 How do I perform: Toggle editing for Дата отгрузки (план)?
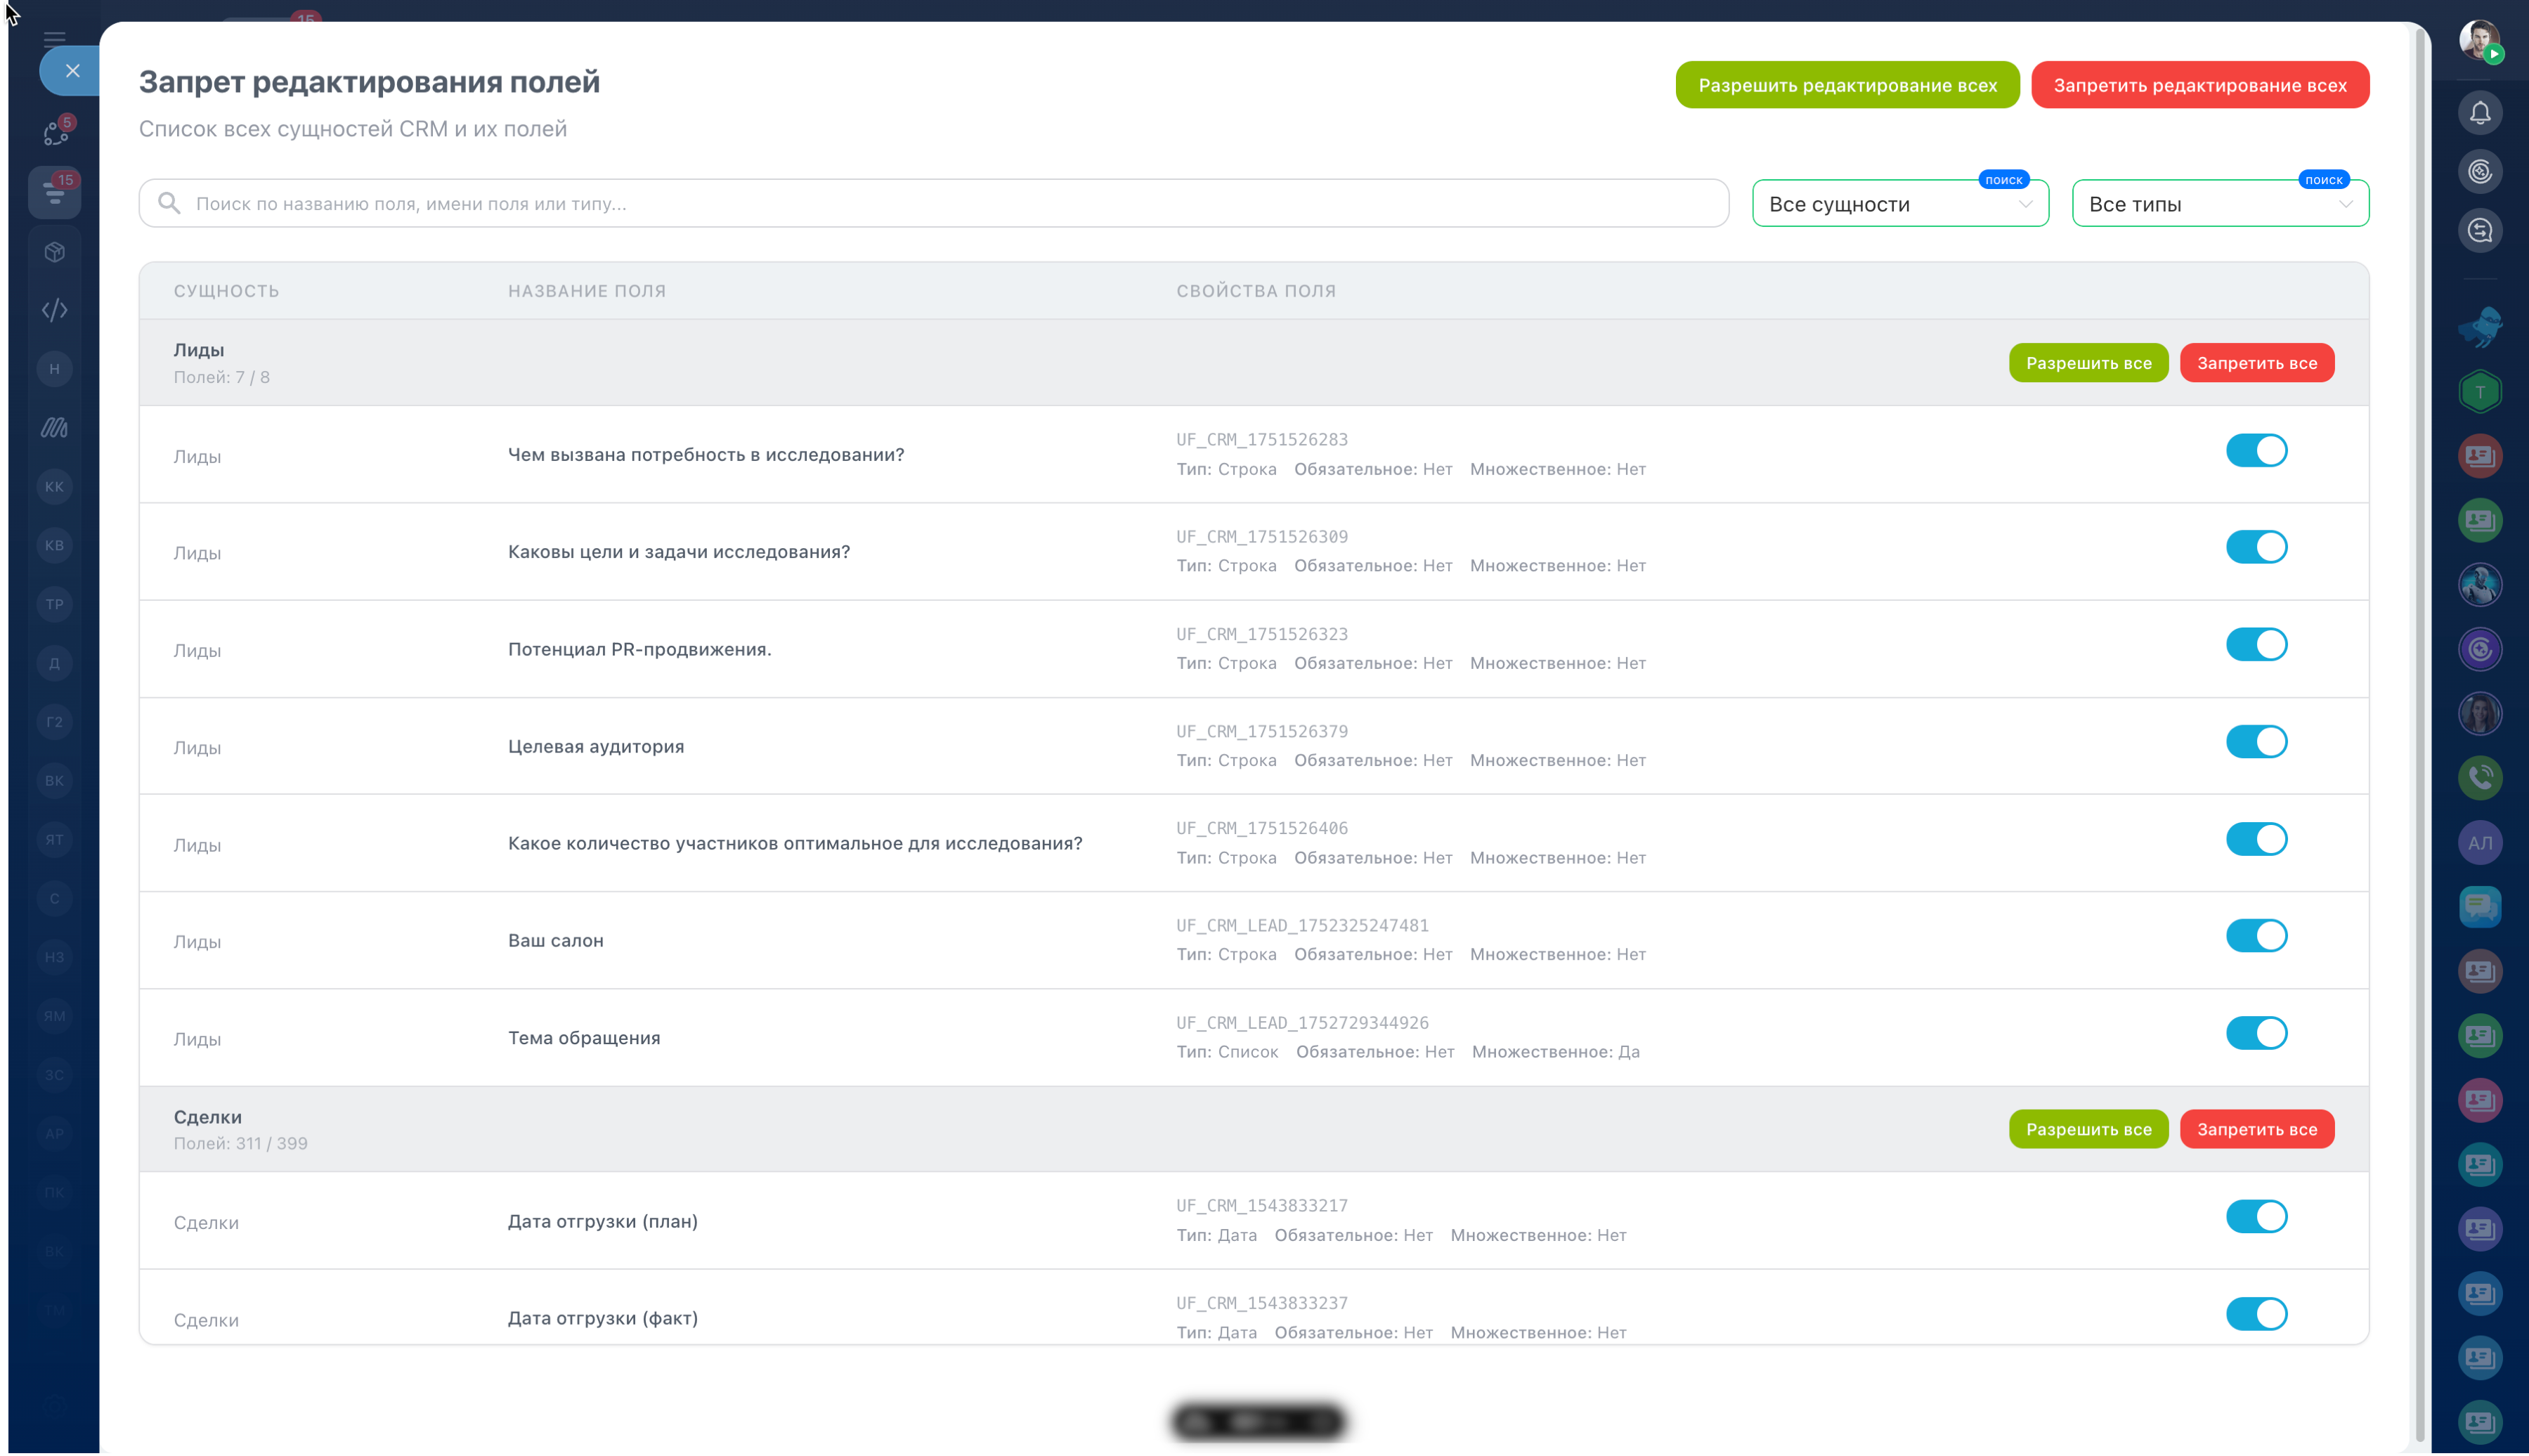(x=2256, y=1217)
